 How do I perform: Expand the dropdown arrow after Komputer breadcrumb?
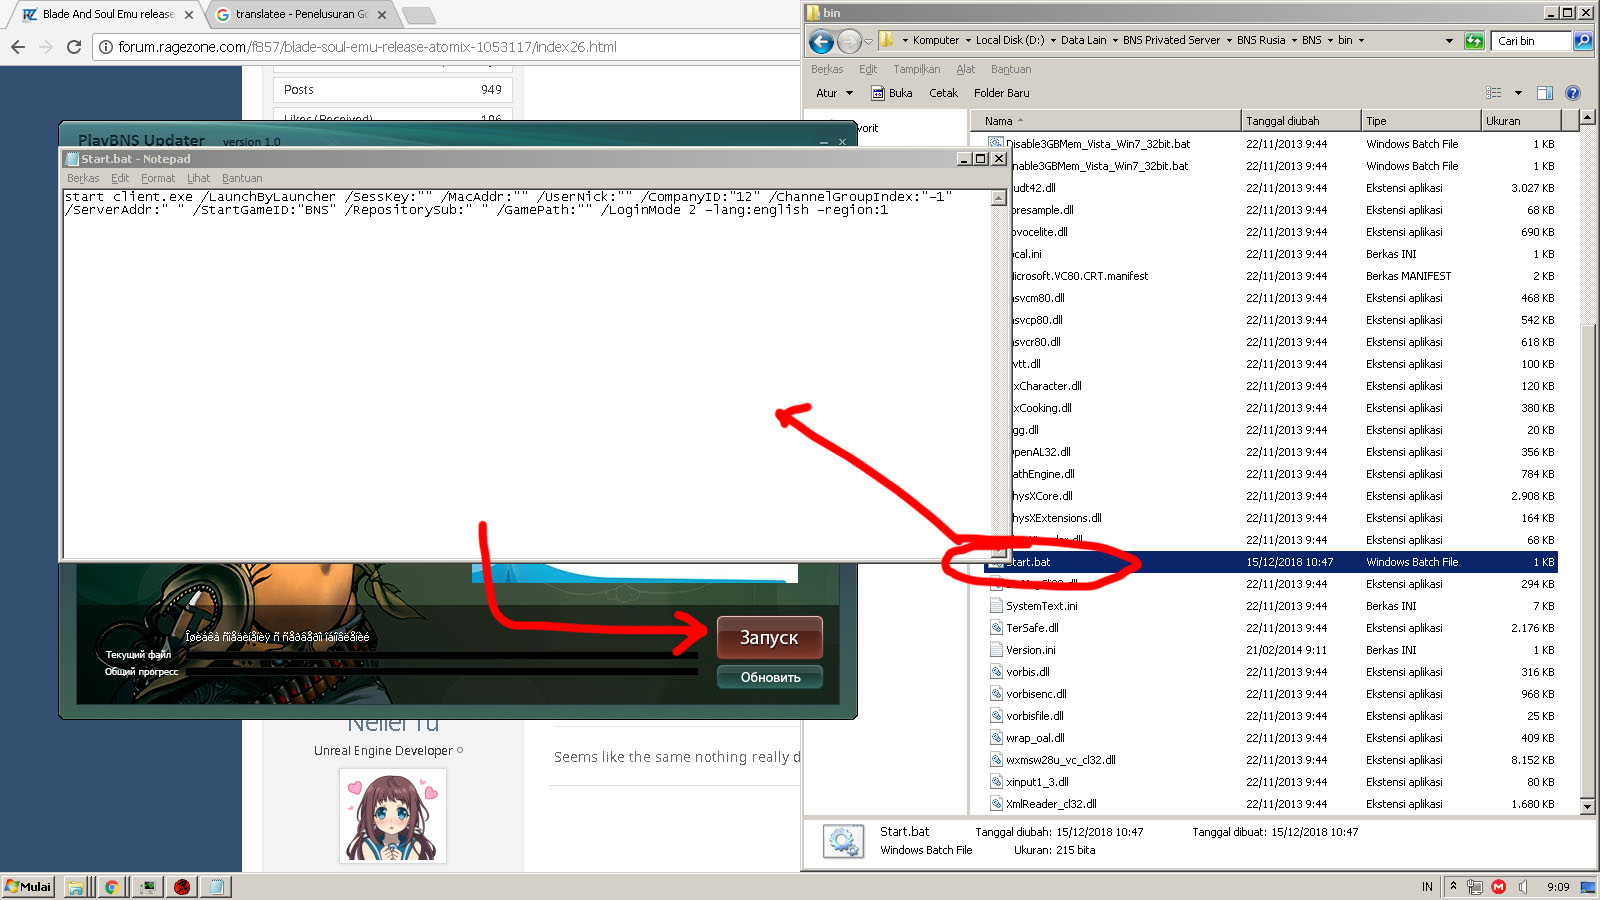click(x=968, y=41)
